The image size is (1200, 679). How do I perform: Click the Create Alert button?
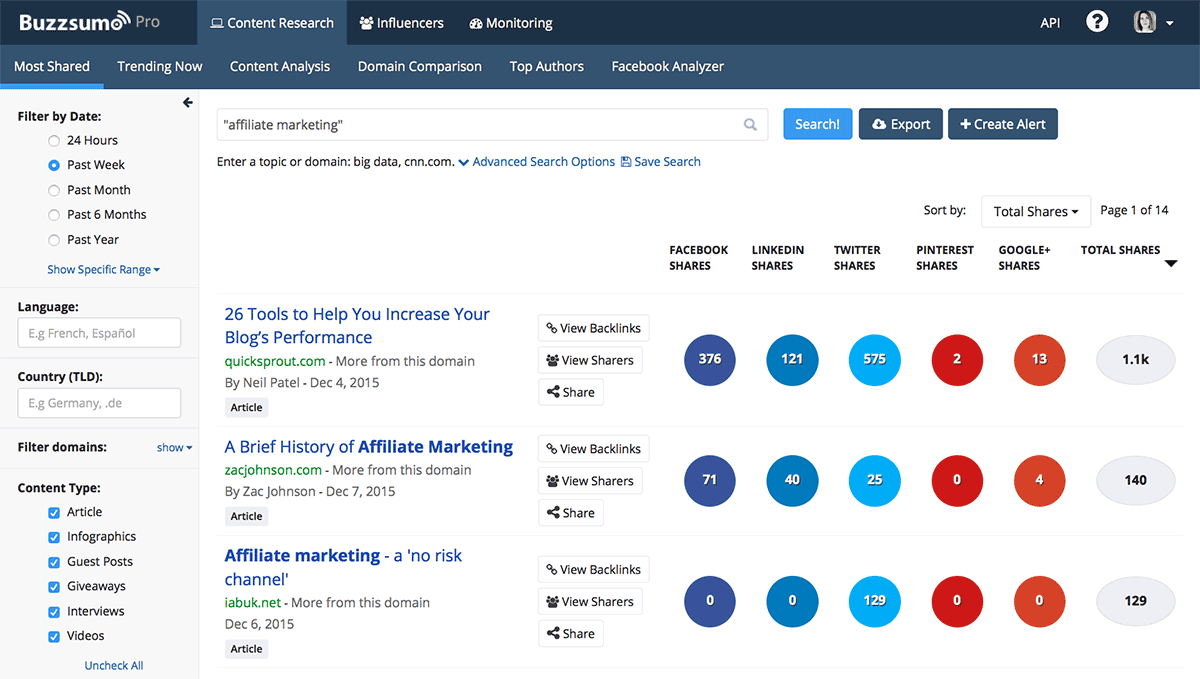(1003, 124)
